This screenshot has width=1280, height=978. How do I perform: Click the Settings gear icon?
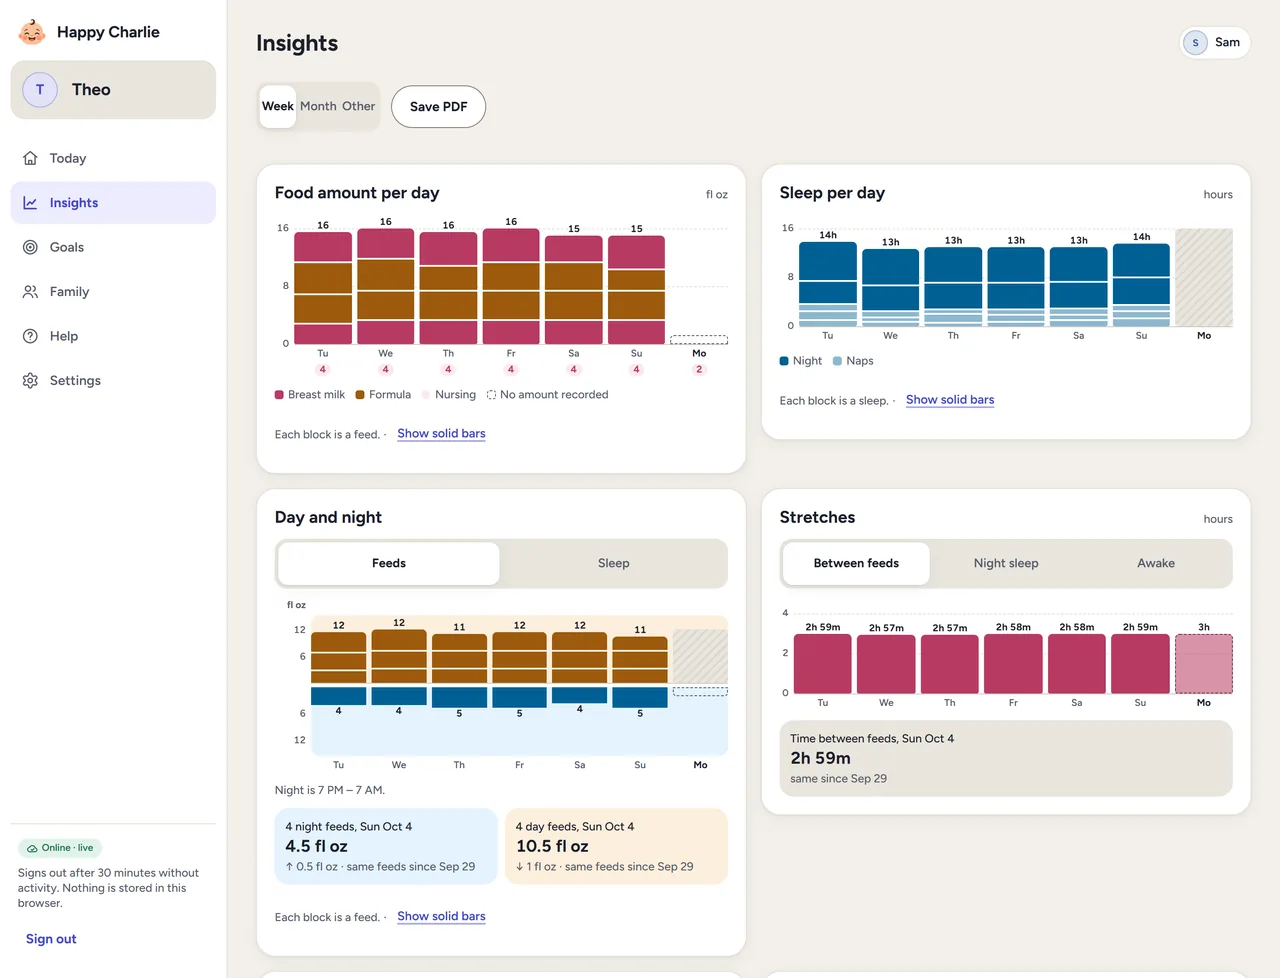click(x=30, y=381)
